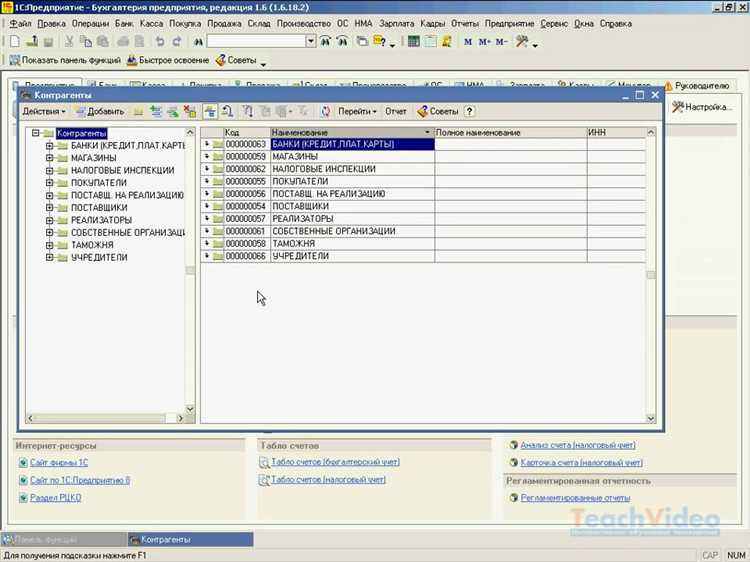
Task: Click the Copy icon in main toolbar
Action: [x=86, y=42]
